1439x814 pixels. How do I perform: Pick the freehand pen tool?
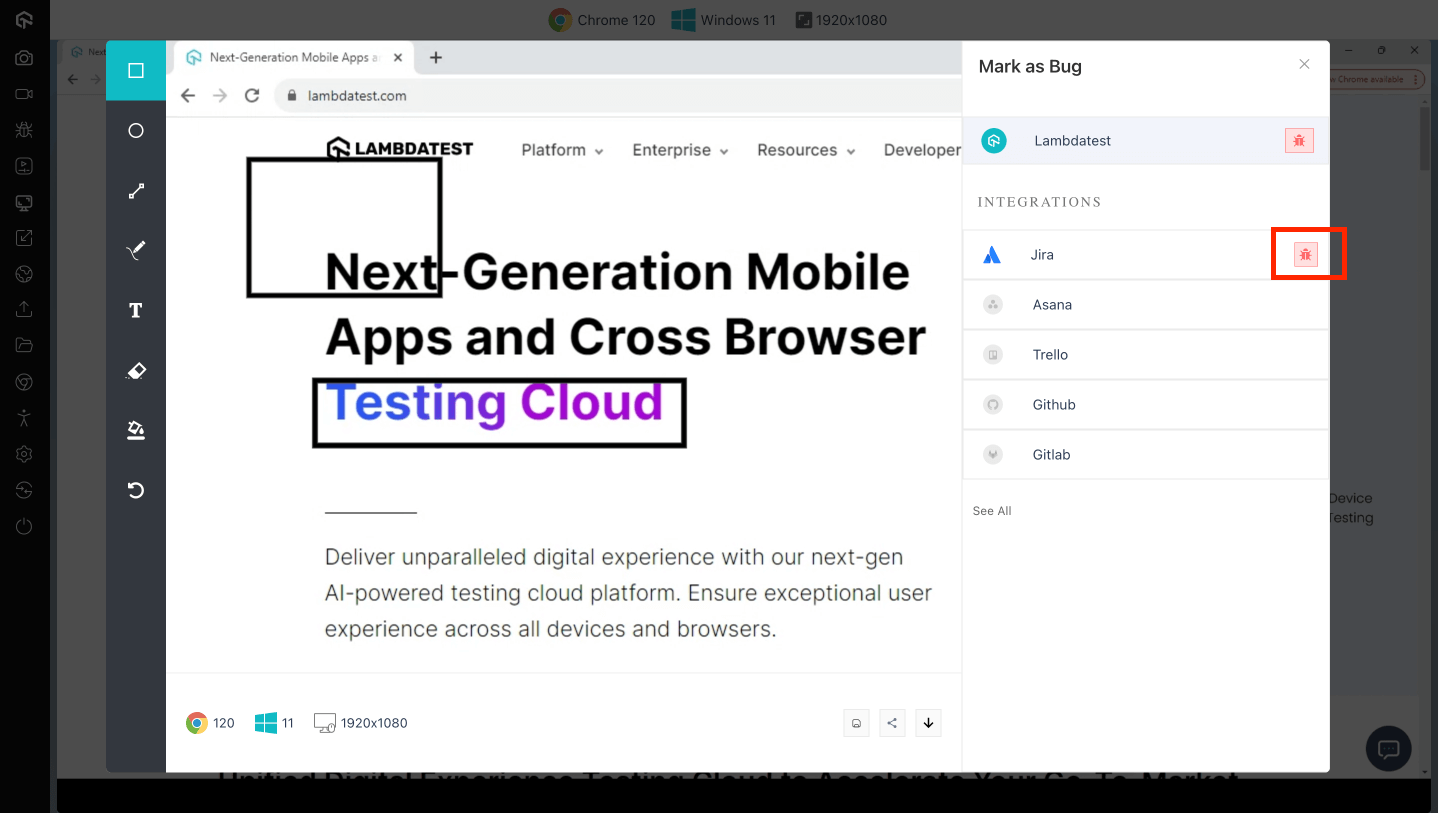click(136, 250)
